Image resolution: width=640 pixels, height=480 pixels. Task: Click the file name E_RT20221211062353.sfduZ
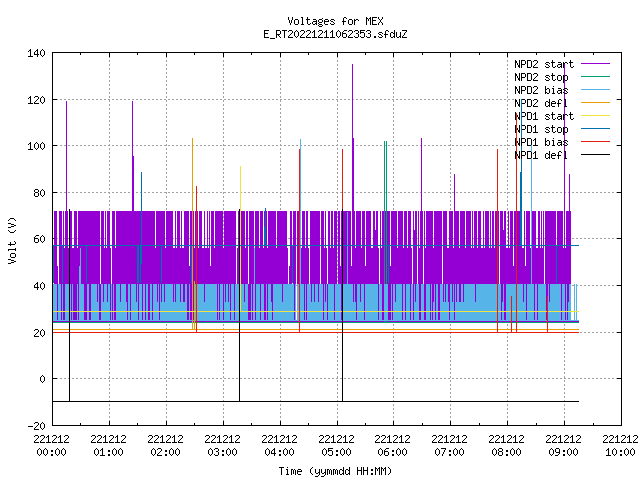(x=335, y=34)
